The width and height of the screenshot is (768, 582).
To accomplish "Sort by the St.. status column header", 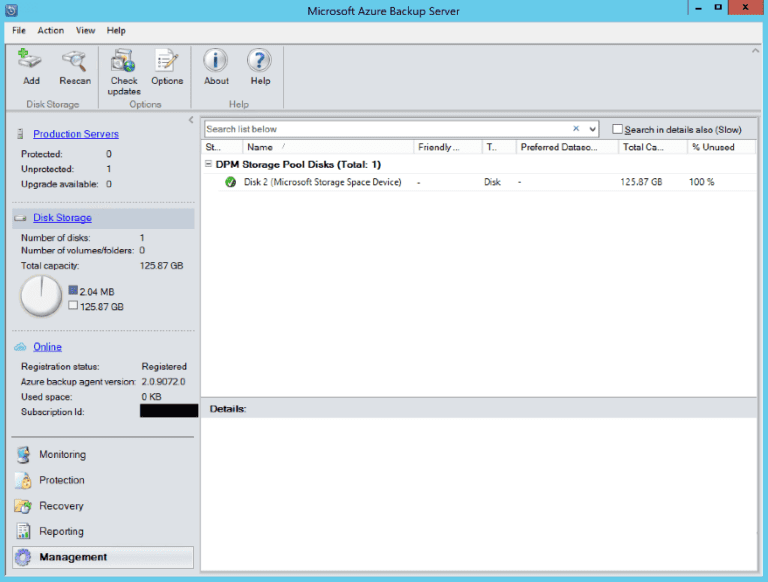I will pos(222,147).
